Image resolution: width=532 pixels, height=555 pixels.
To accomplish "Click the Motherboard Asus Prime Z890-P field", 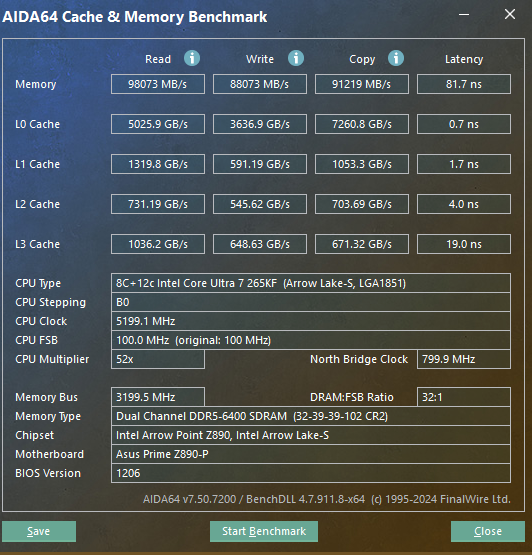I will coord(311,454).
